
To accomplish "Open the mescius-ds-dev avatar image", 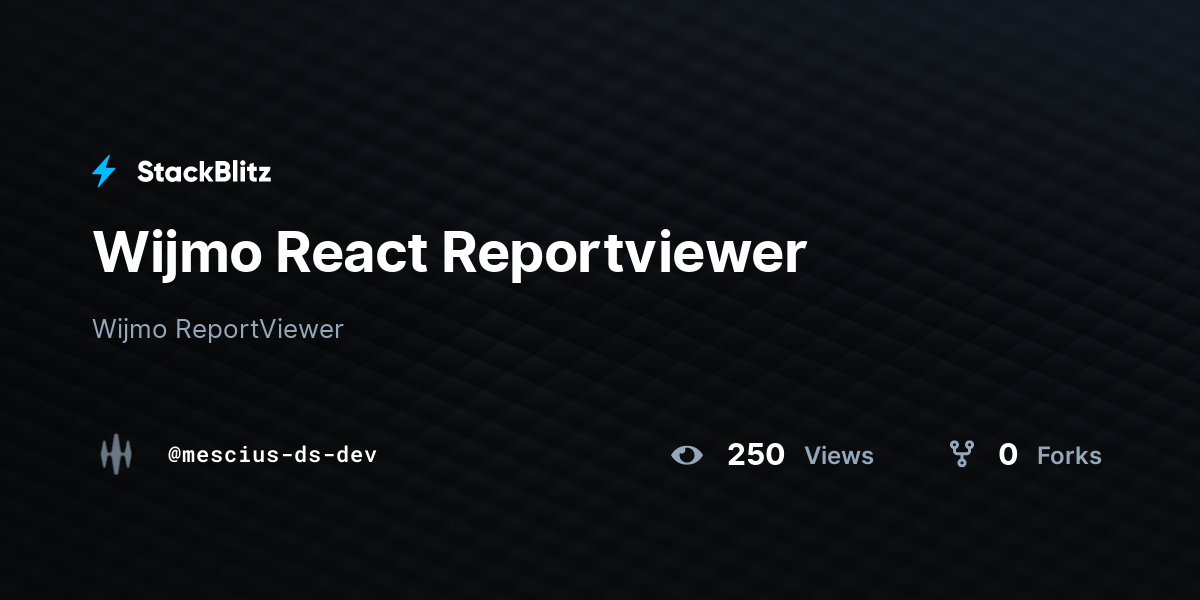I will [x=116, y=455].
